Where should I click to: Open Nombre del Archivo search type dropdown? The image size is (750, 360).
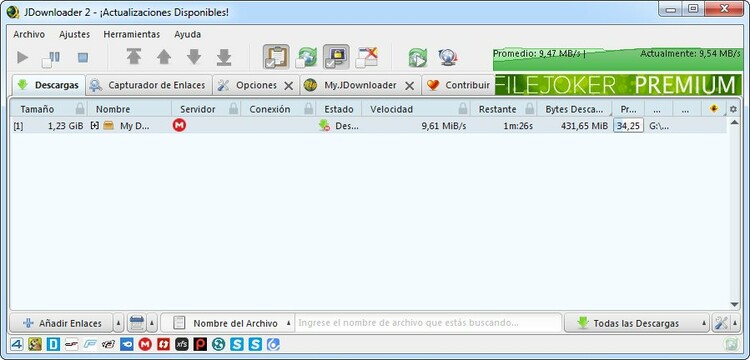[288, 323]
